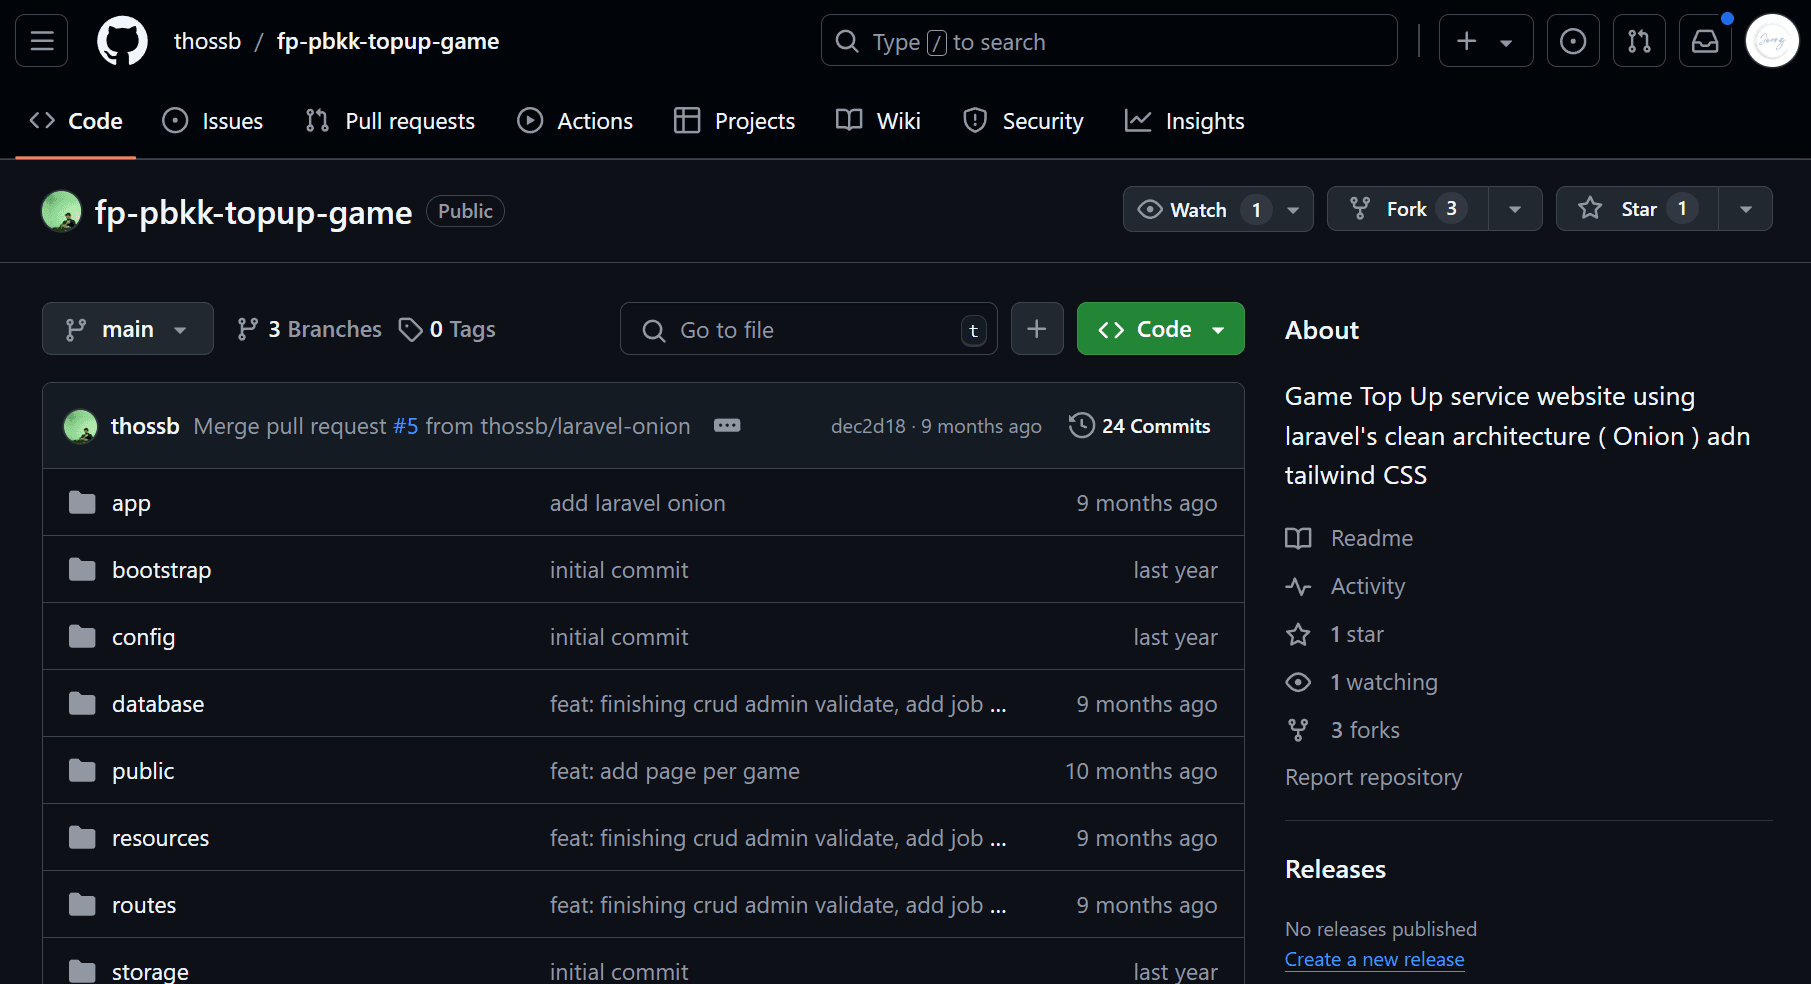The height and width of the screenshot is (984, 1811).
Task: Expand the green Code clone dropdown
Action: pos(1160,329)
